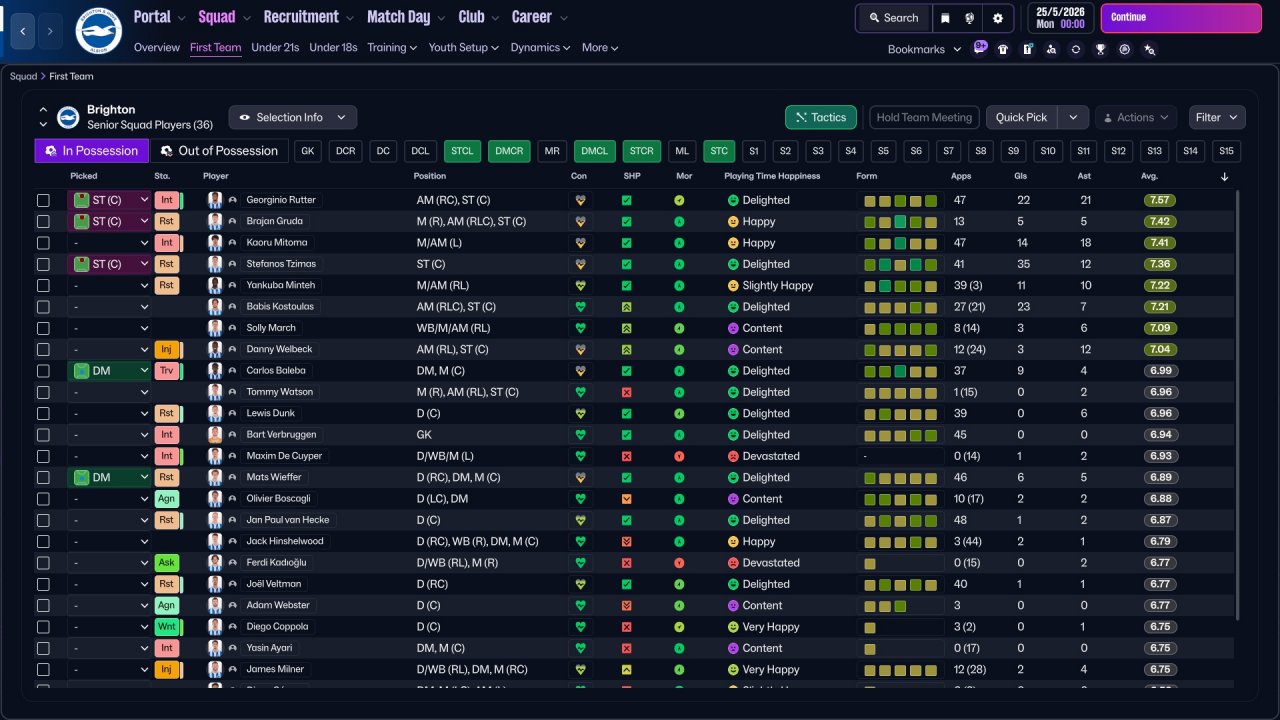Open the Filter dropdown
1280x720 pixels.
[1216, 117]
